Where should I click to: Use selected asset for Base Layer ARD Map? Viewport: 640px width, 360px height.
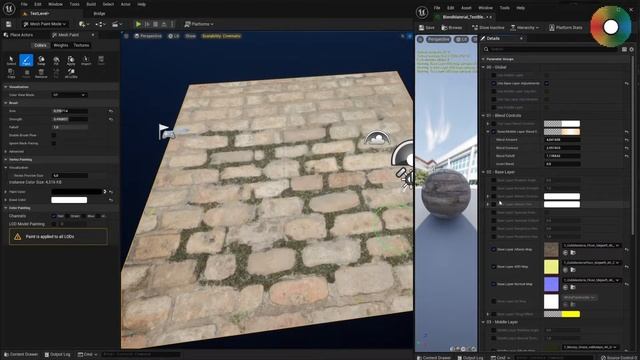[566, 270]
